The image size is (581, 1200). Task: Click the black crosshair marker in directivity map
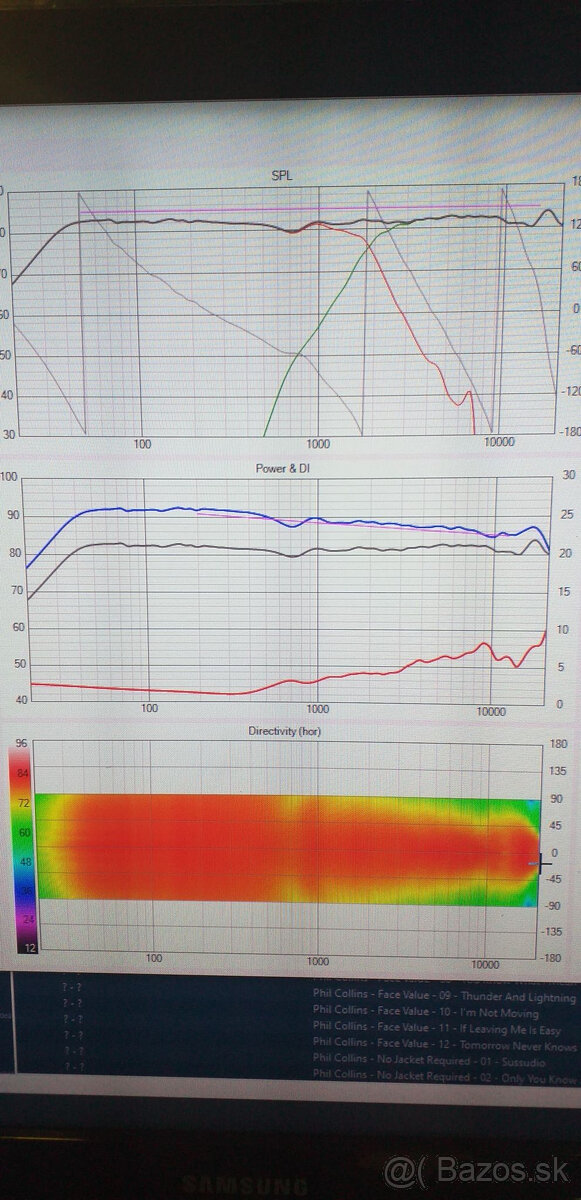[x=543, y=861]
